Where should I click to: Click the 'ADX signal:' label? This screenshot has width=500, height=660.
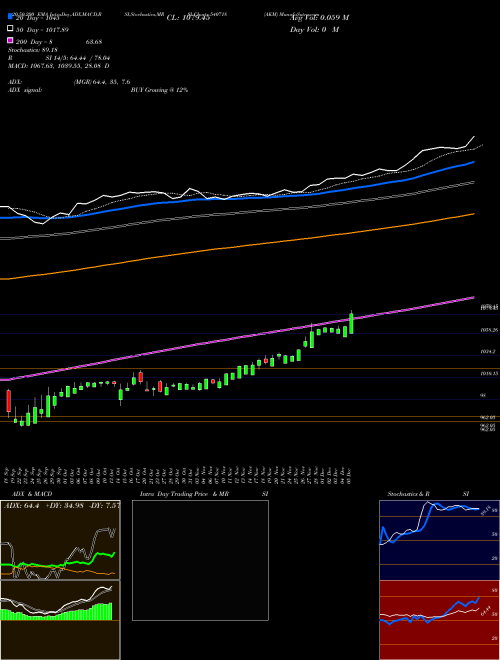pos(25,90)
